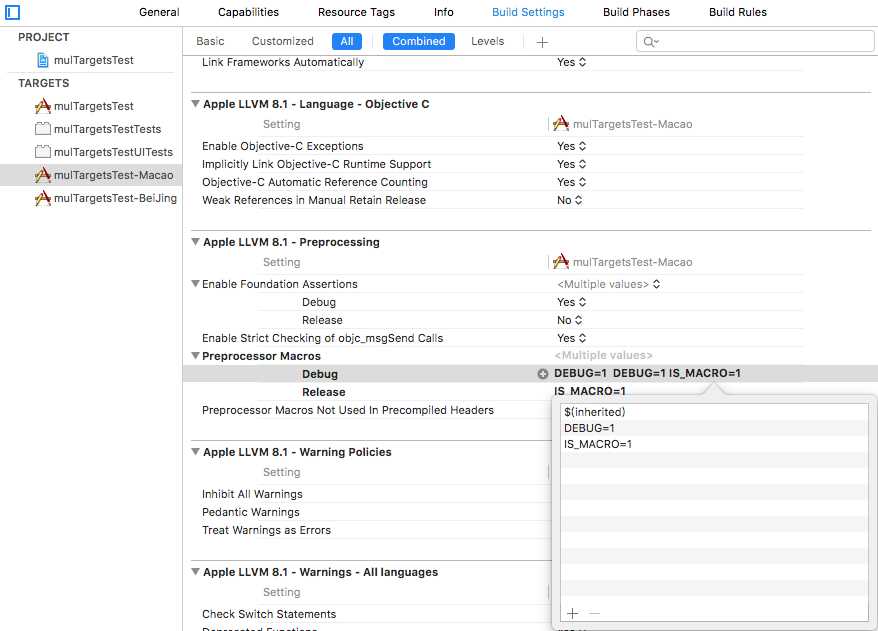Toggle the project navigator sidebar icon
This screenshot has height=631, width=878.
12,12
